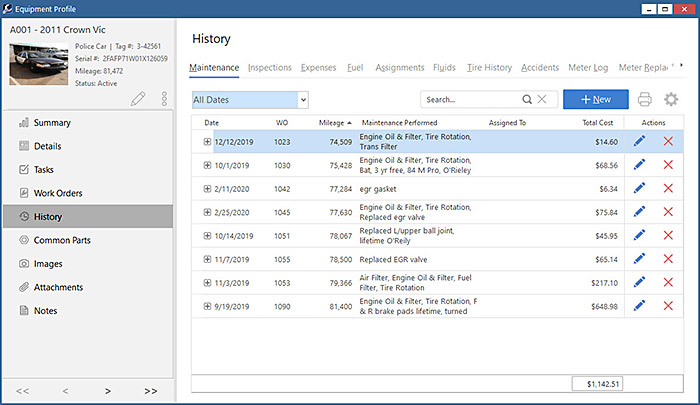Edit work order 1030 record
Viewport: 700px width, 405px height.
639,165
